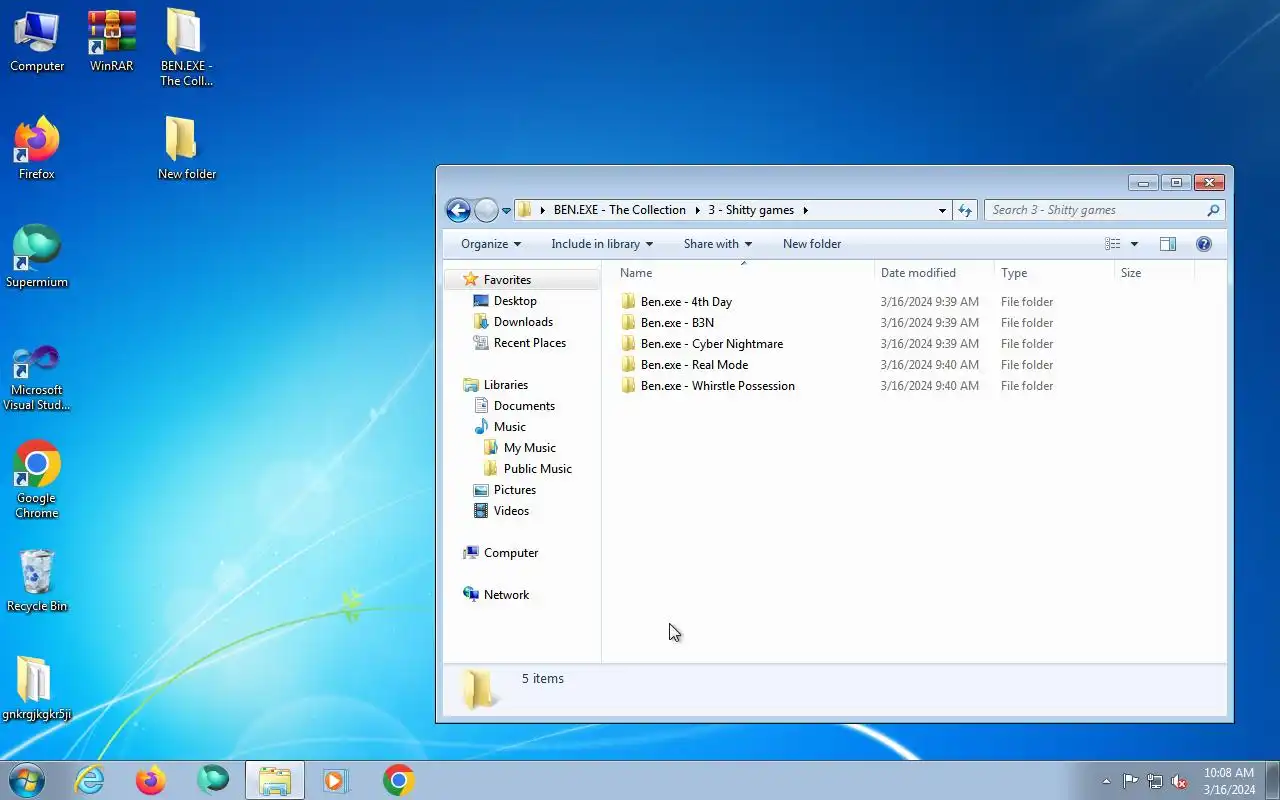This screenshot has height=800, width=1280.
Task: Select the gnkrgjkgkr5ji desktop folder
Action: 37,688
